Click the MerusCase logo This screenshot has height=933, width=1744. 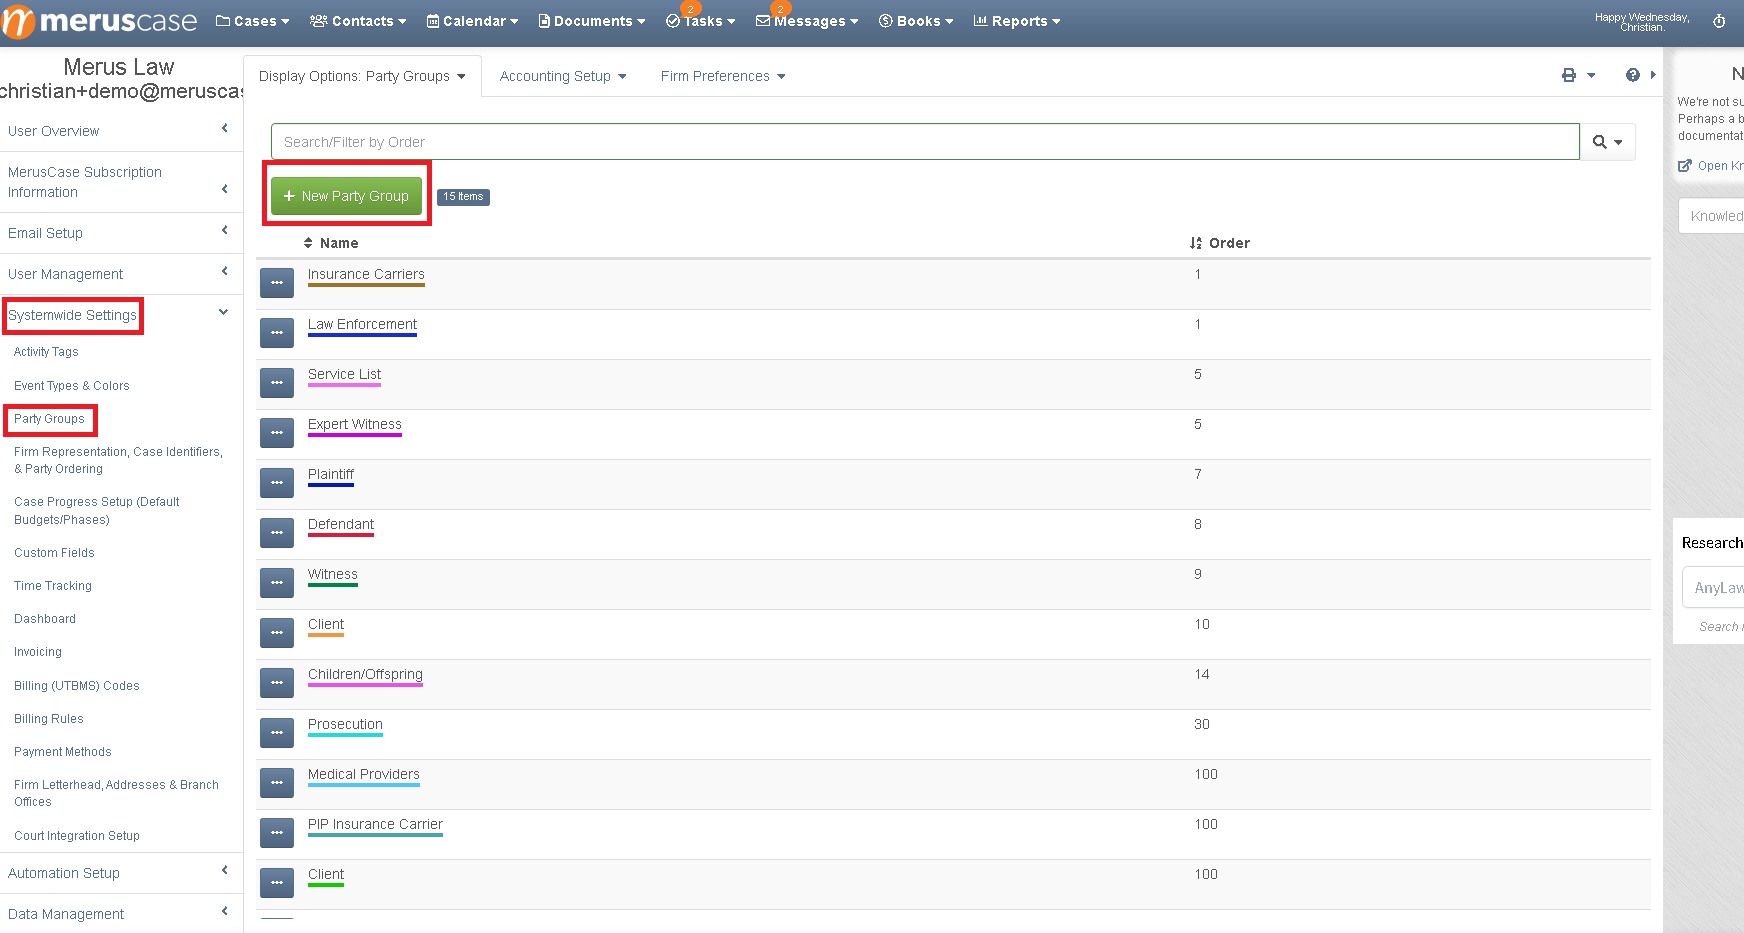[x=99, y=21]
